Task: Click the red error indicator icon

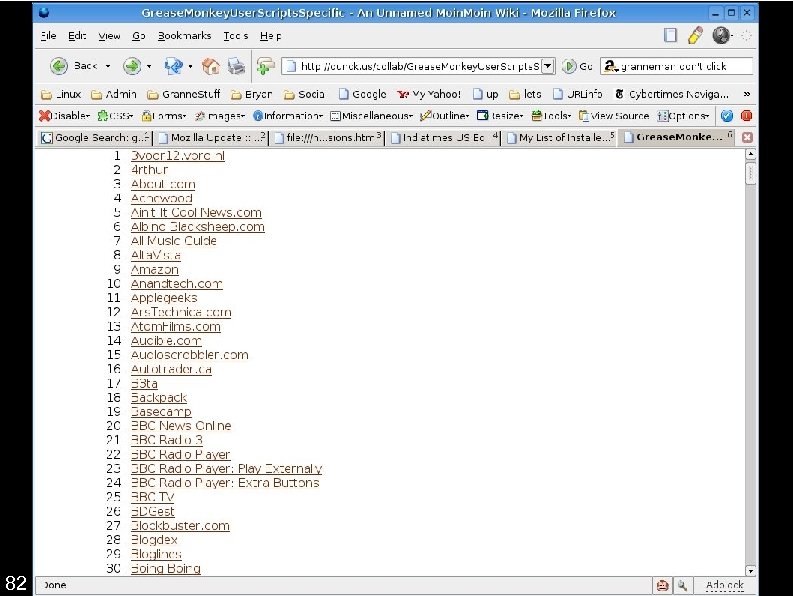Action: point(746,116)
